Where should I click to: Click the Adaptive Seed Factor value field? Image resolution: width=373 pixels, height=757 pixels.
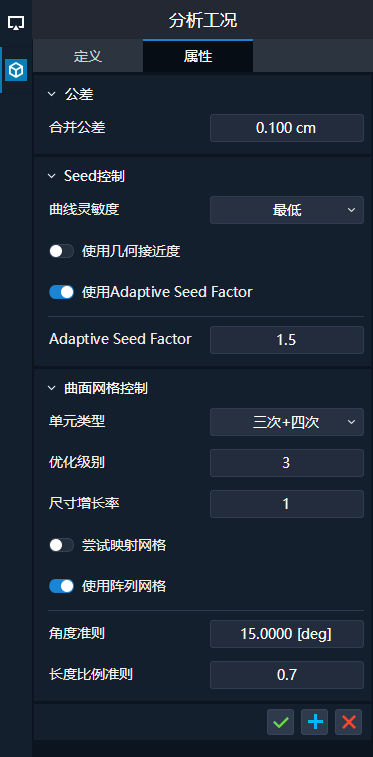287,340
